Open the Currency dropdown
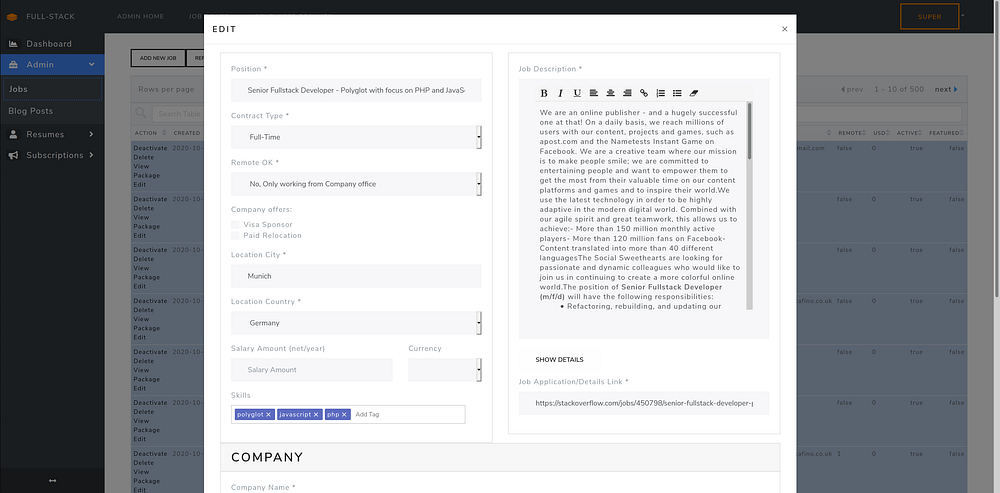Image resolution: width=1000 pixels, height=493 pixels. point(445,370)
